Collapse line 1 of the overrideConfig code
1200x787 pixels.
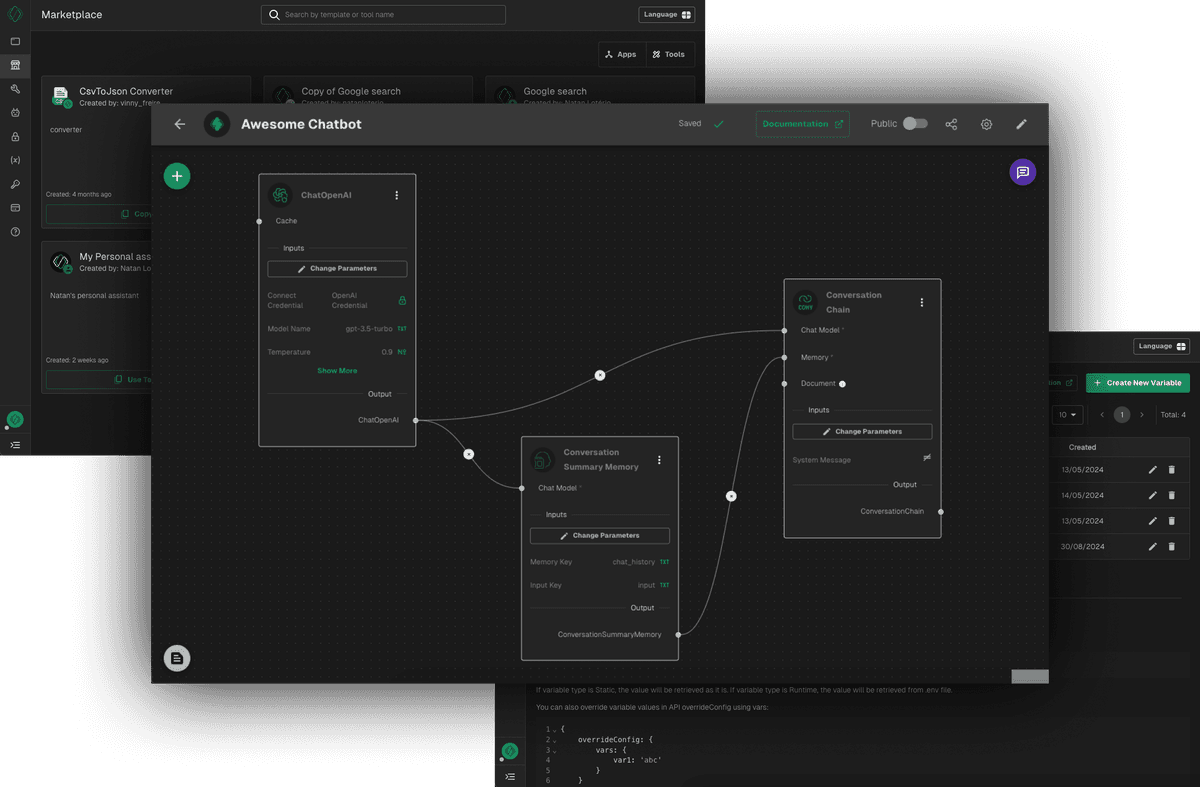tap(554, 729)
